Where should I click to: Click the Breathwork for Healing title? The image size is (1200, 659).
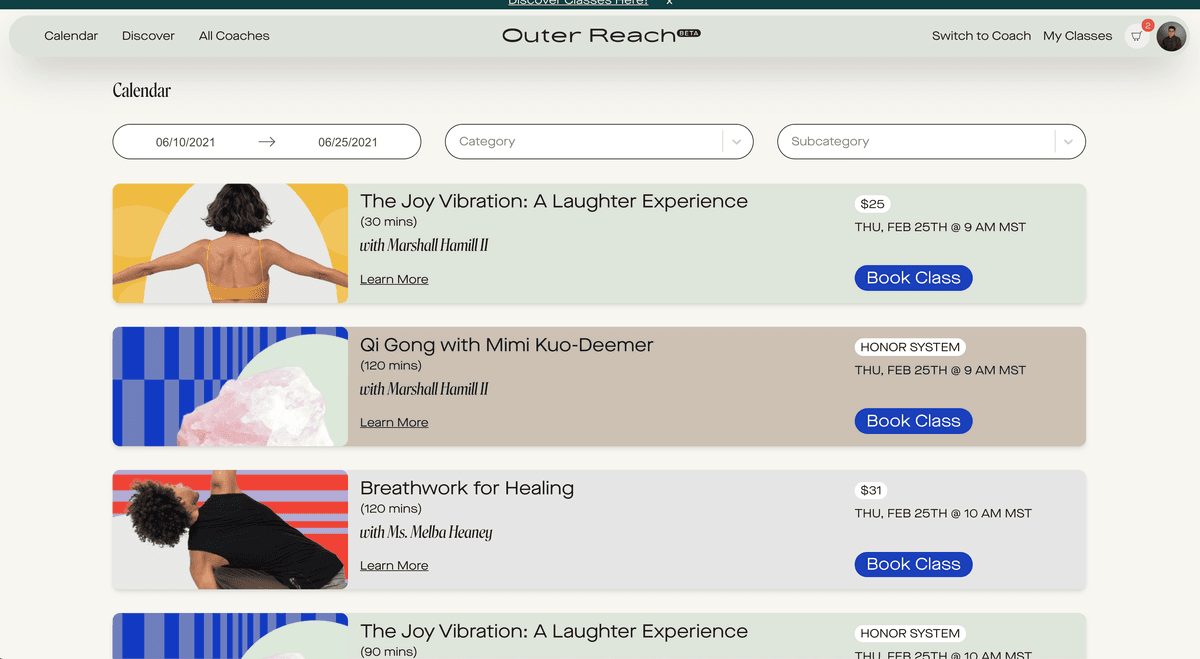click(x=467, y=488)
